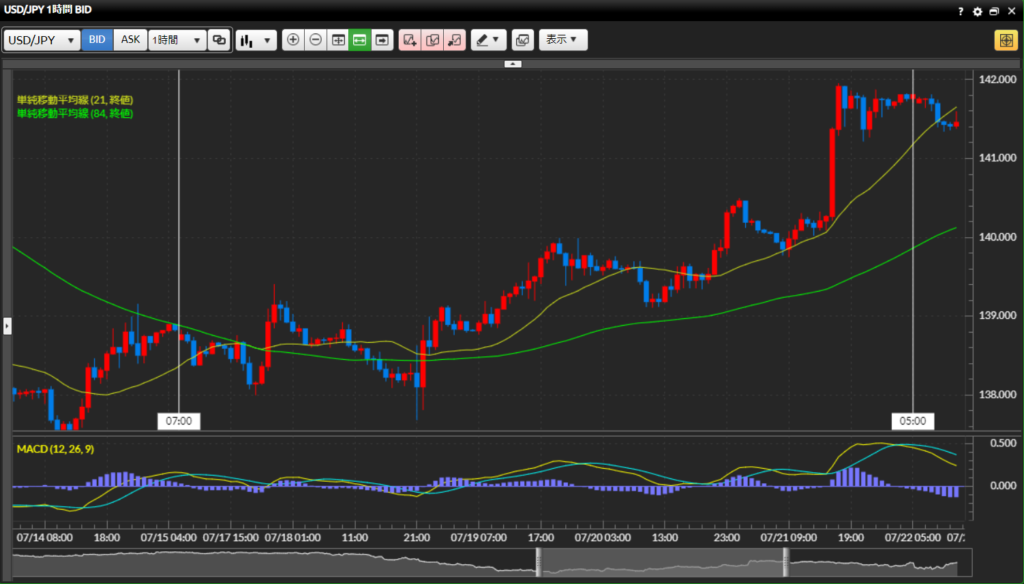Click the first pink chart order icon
1024x584 pixels.
click(x=409, y=40)
